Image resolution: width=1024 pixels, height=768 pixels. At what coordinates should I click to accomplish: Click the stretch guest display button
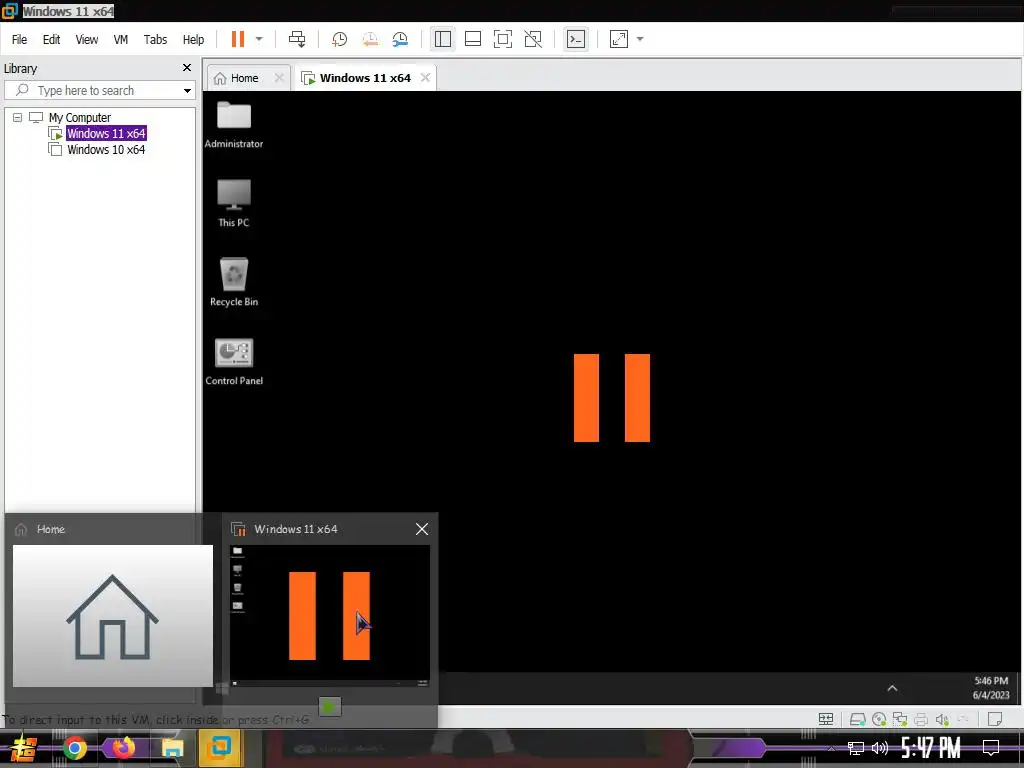[618, 39]
